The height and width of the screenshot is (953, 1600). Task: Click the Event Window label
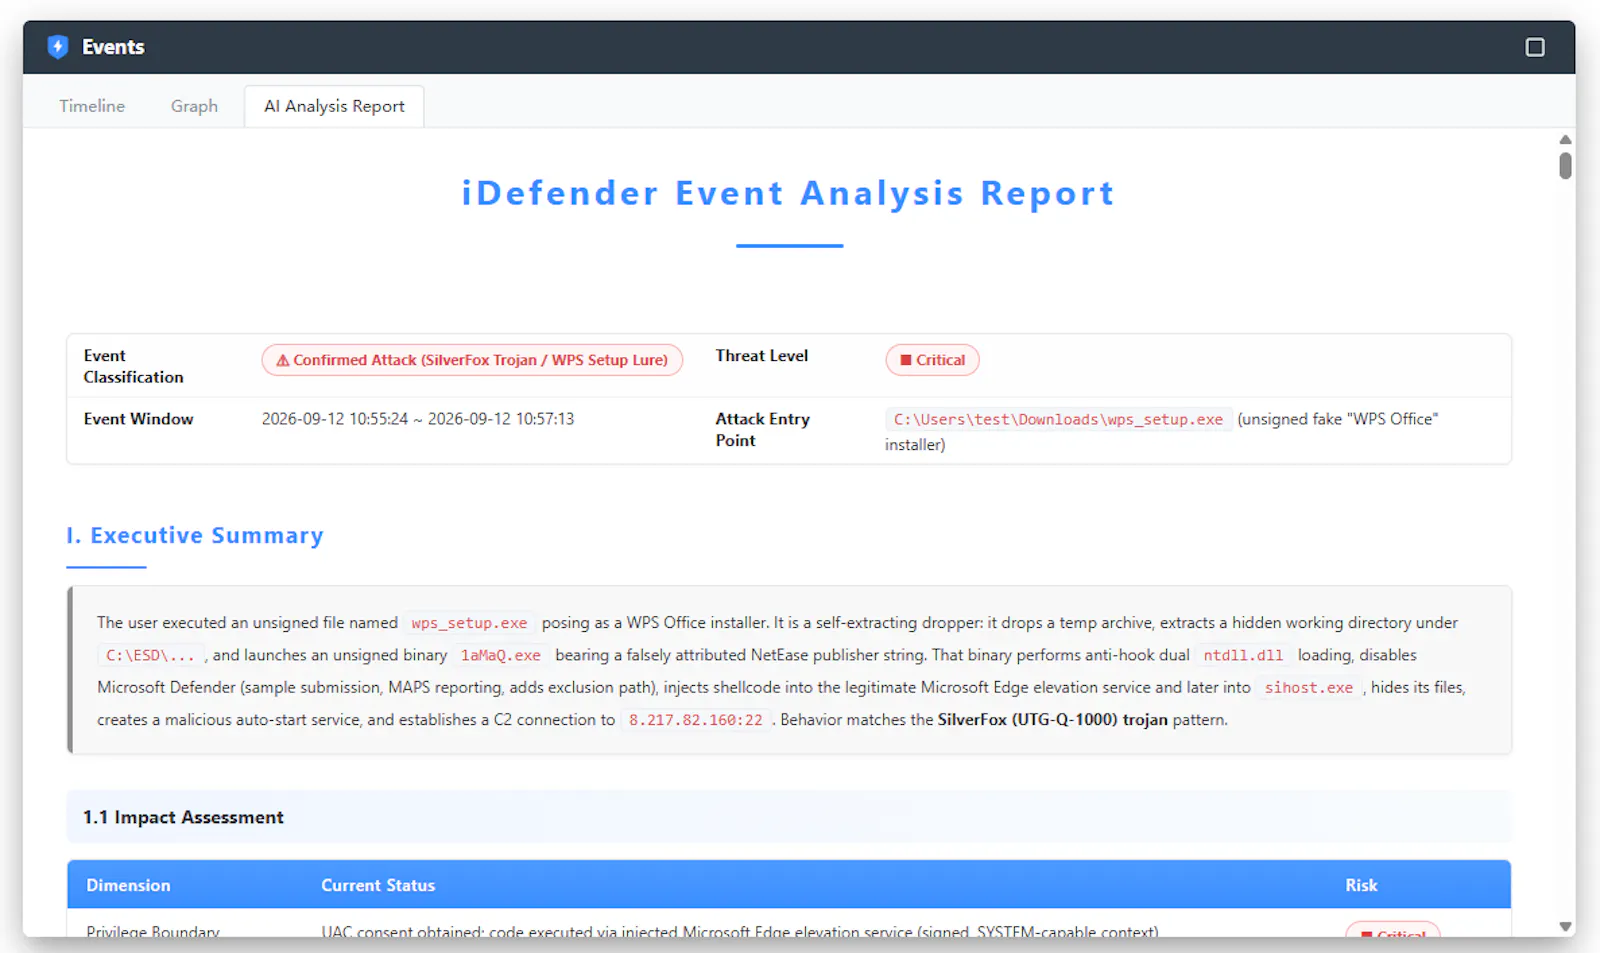(138, 419)
